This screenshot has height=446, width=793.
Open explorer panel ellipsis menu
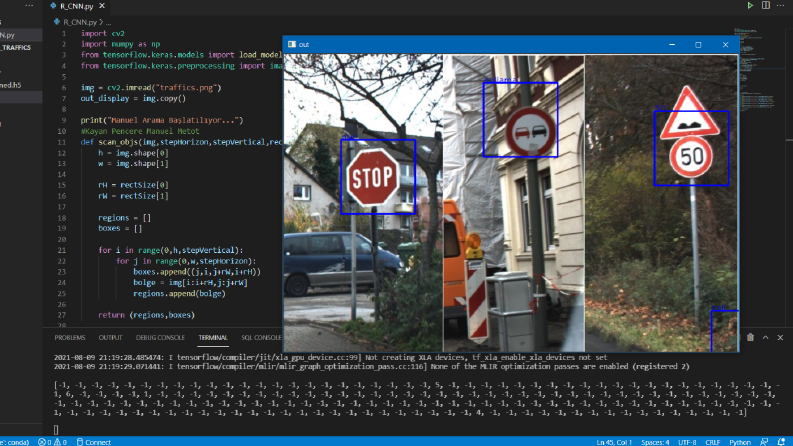point(29,6)
